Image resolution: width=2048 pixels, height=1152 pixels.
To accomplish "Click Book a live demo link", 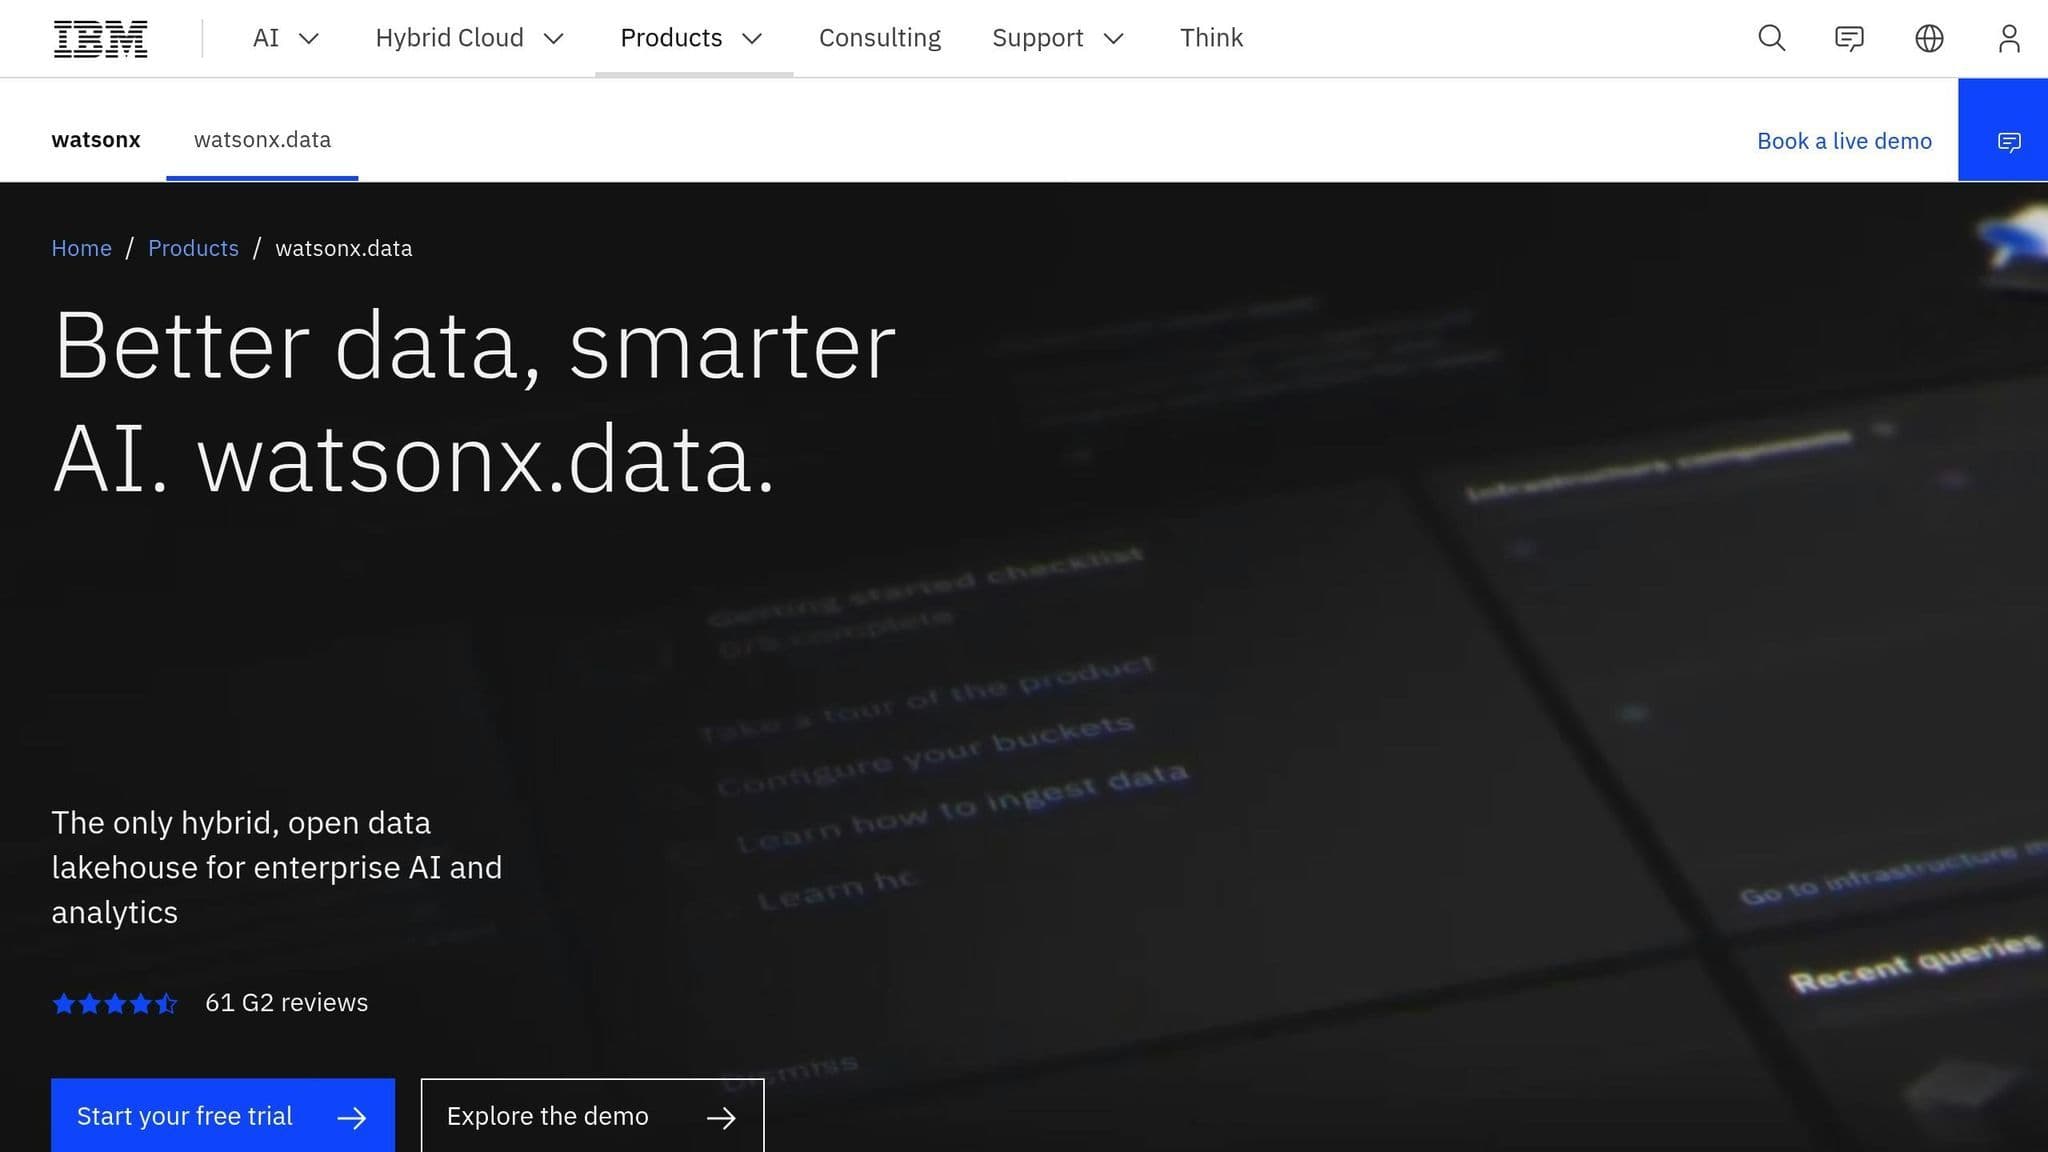I will point(1844,141).
